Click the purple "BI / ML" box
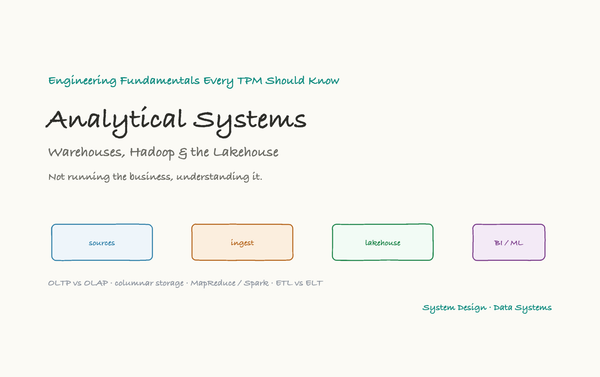Image resolution: width=600 pixels, height=377 pixels. click(509, 242)
